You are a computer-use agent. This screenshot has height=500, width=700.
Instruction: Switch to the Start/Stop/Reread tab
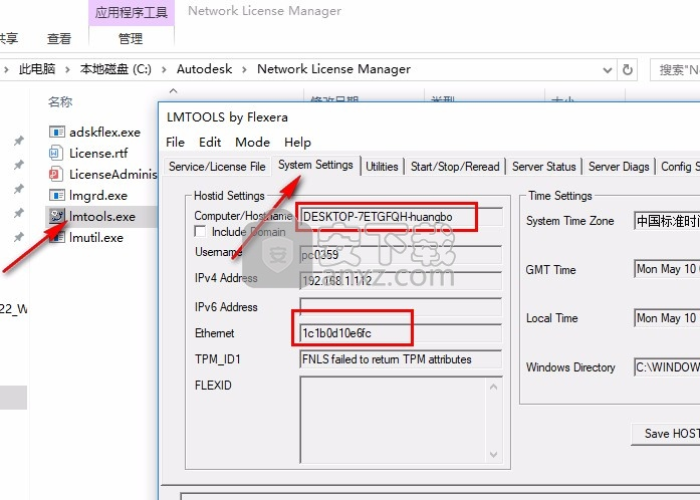click(455, 167)
